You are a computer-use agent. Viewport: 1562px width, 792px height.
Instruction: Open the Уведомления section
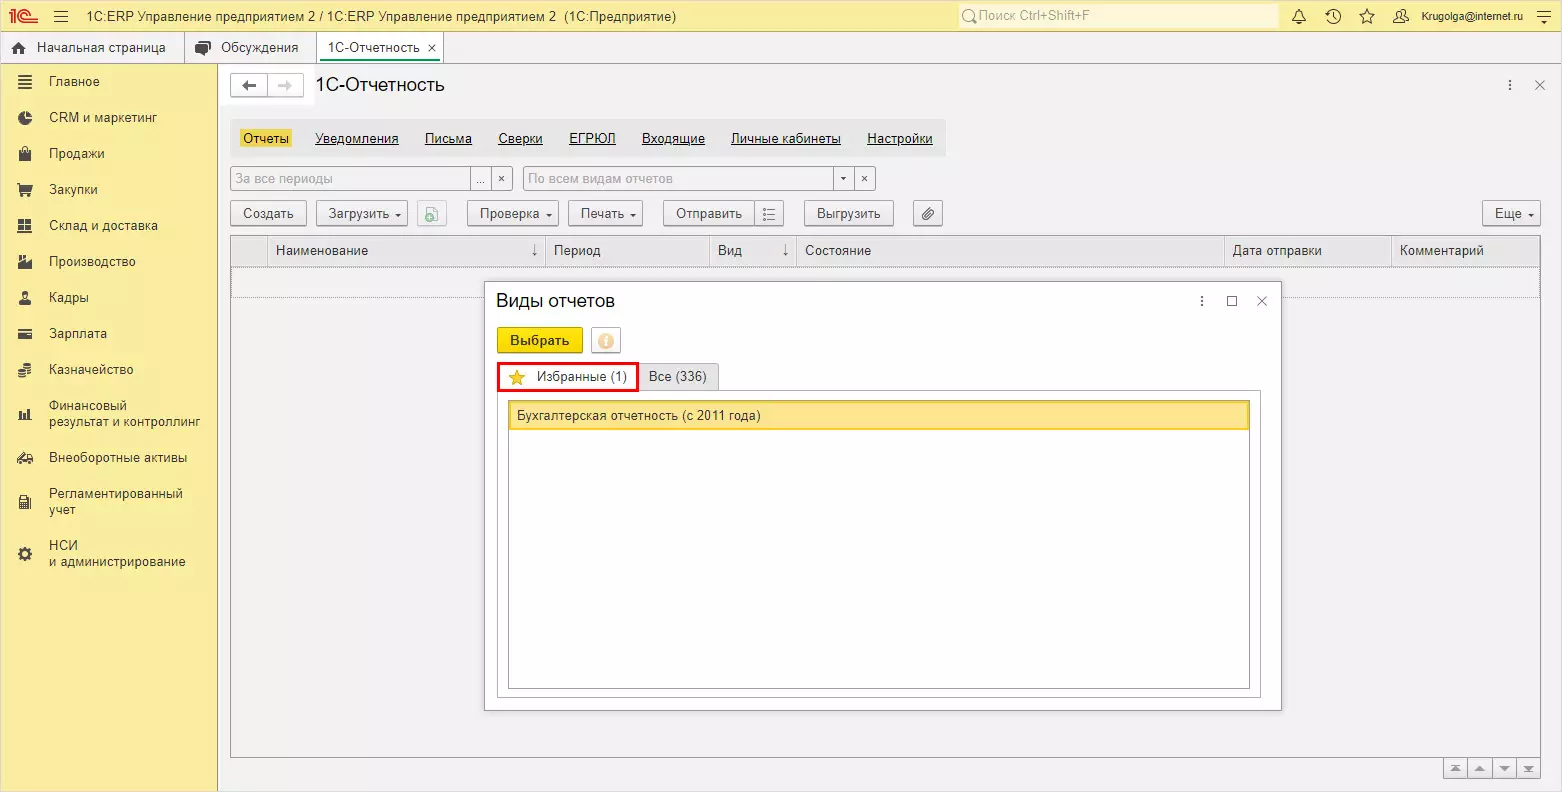coord(357,139)
